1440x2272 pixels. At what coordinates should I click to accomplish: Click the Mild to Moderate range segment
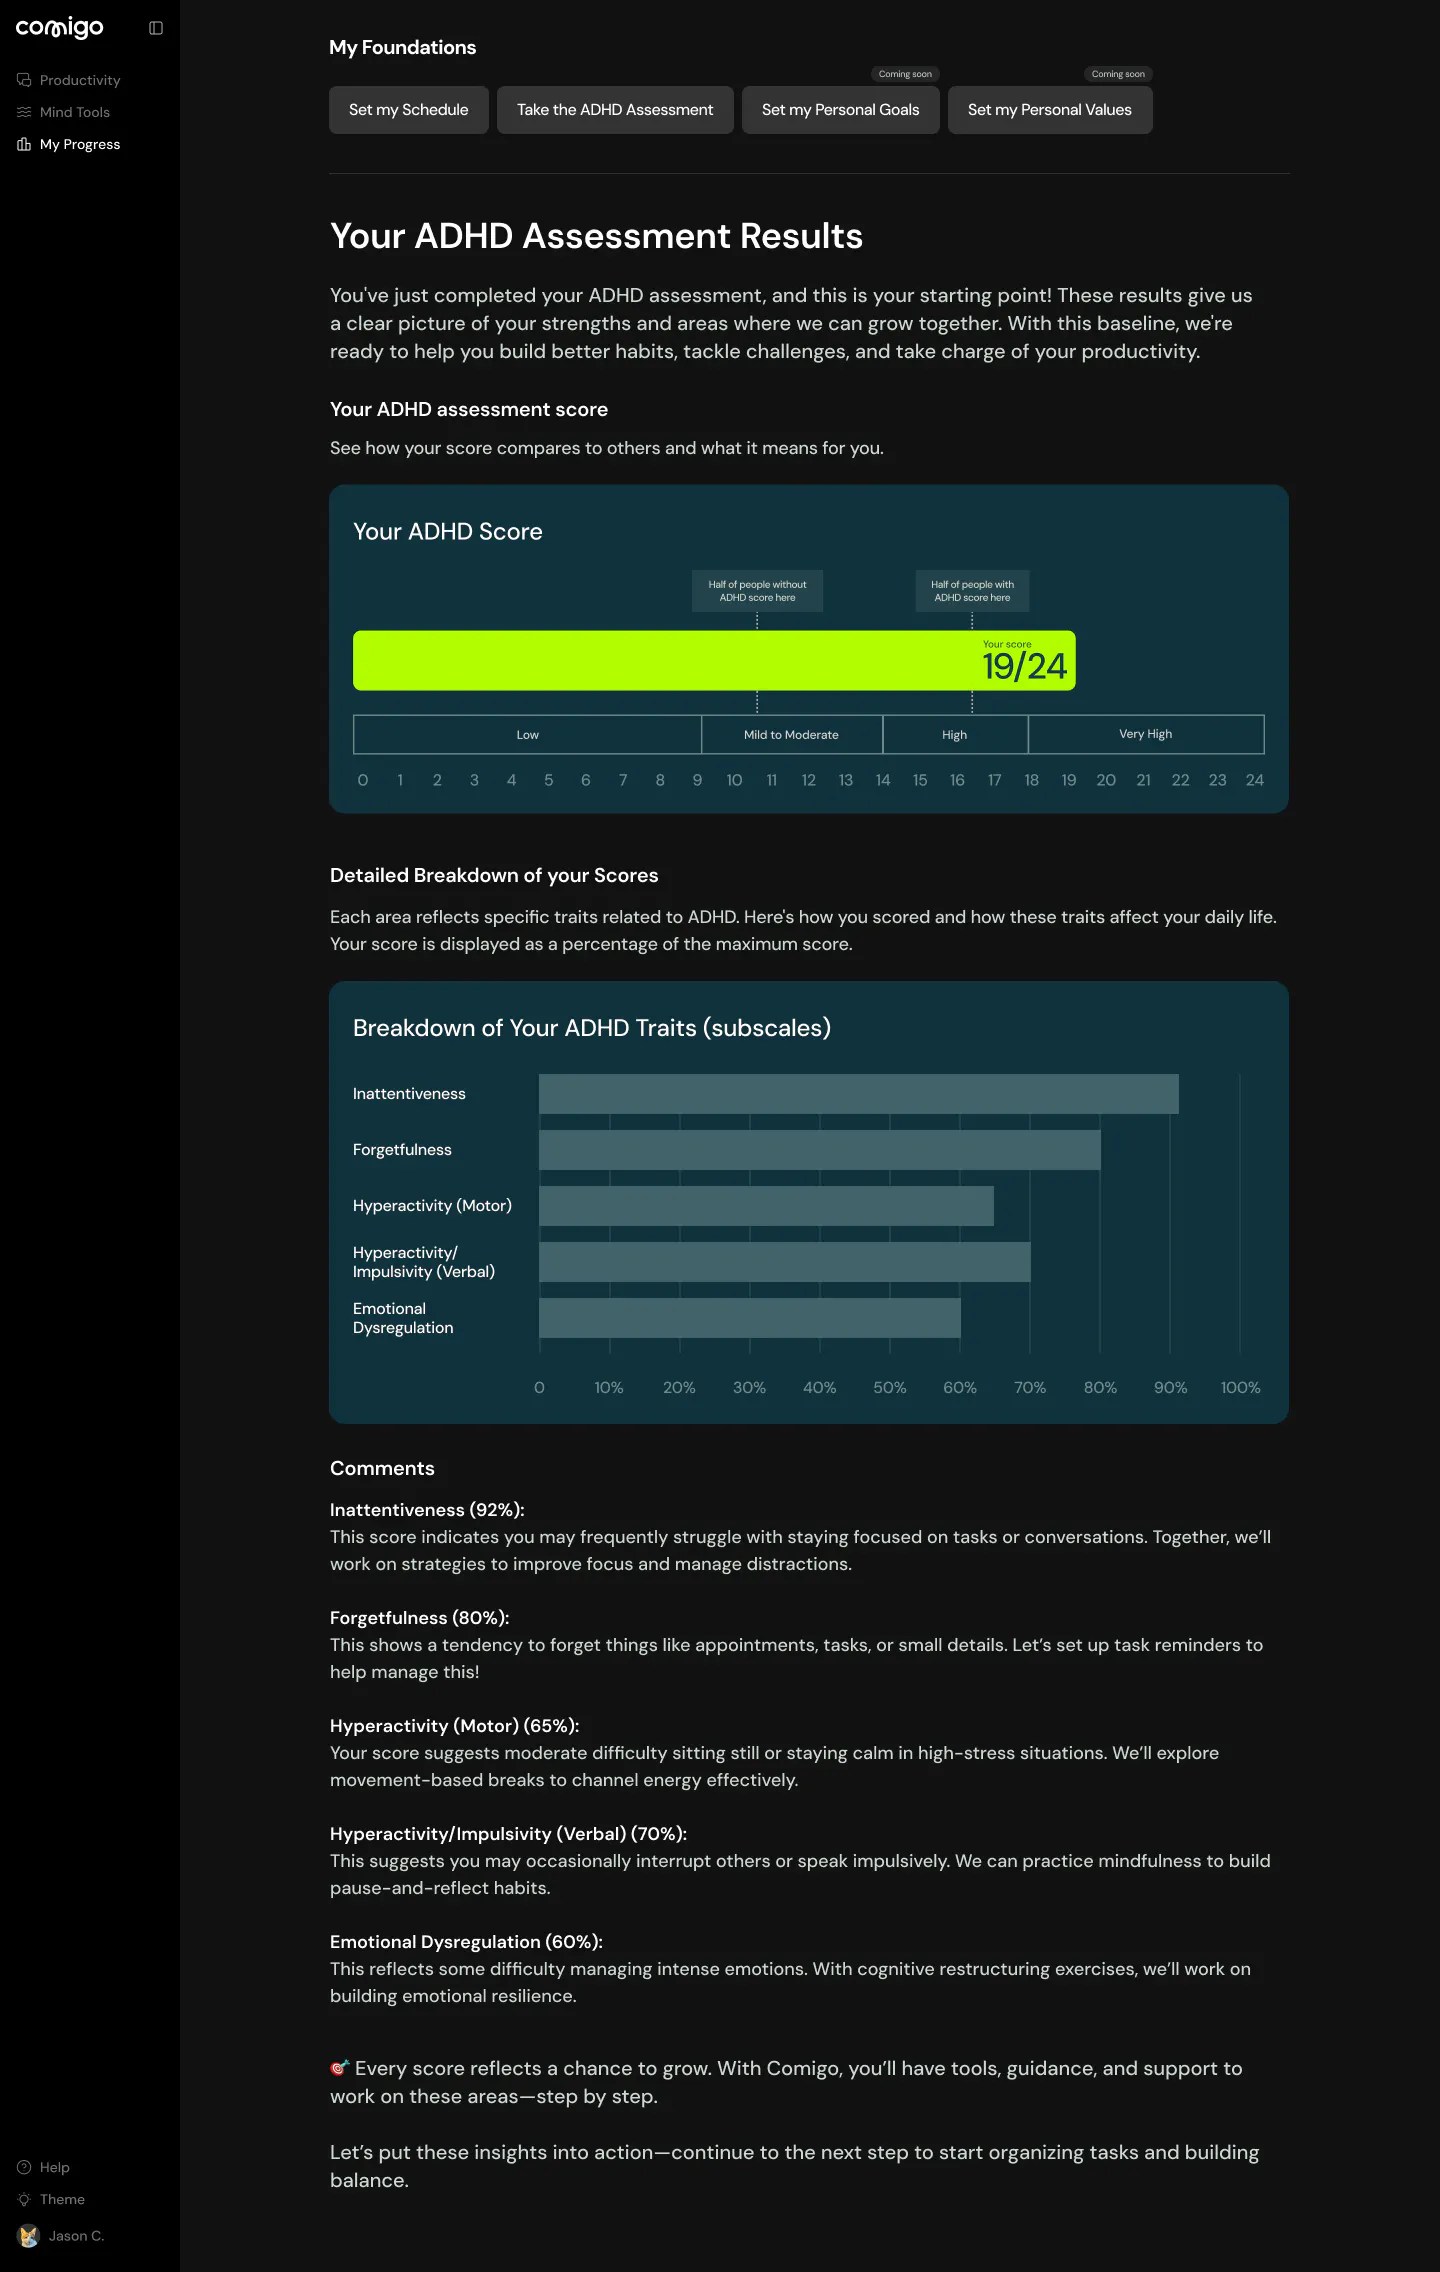pyautogui.click(x=792, y=734)
